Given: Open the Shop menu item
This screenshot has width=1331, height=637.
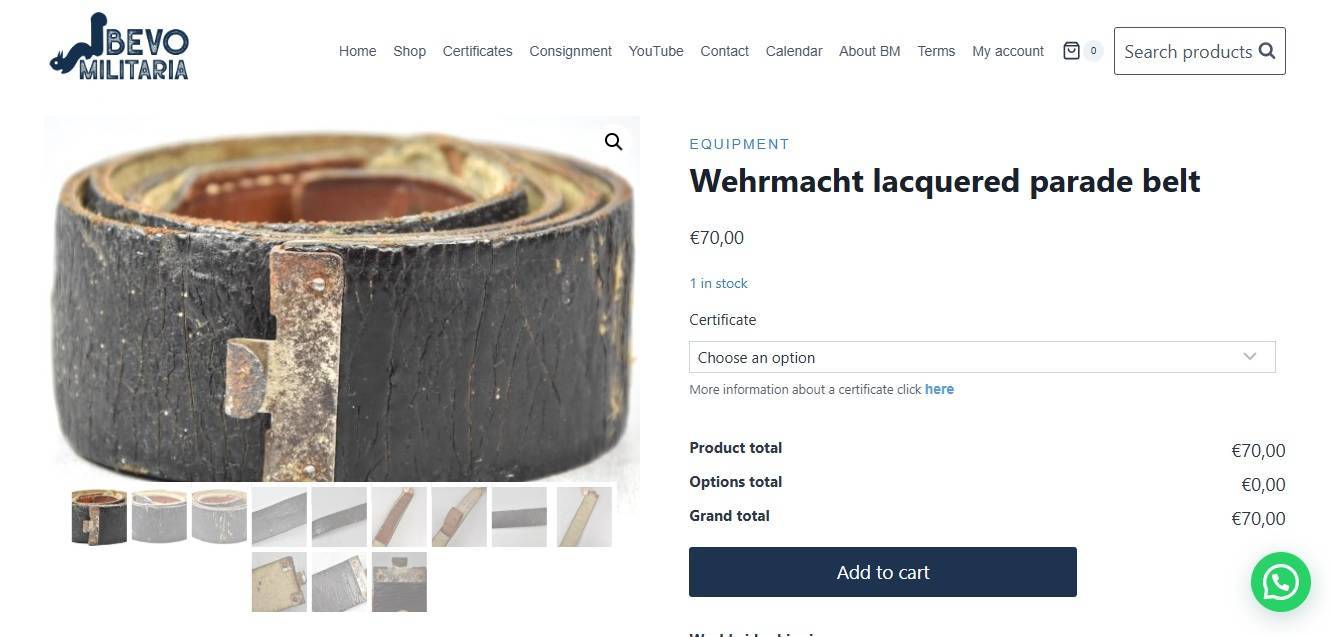Looking at the screenshot, I should [409, 51].
